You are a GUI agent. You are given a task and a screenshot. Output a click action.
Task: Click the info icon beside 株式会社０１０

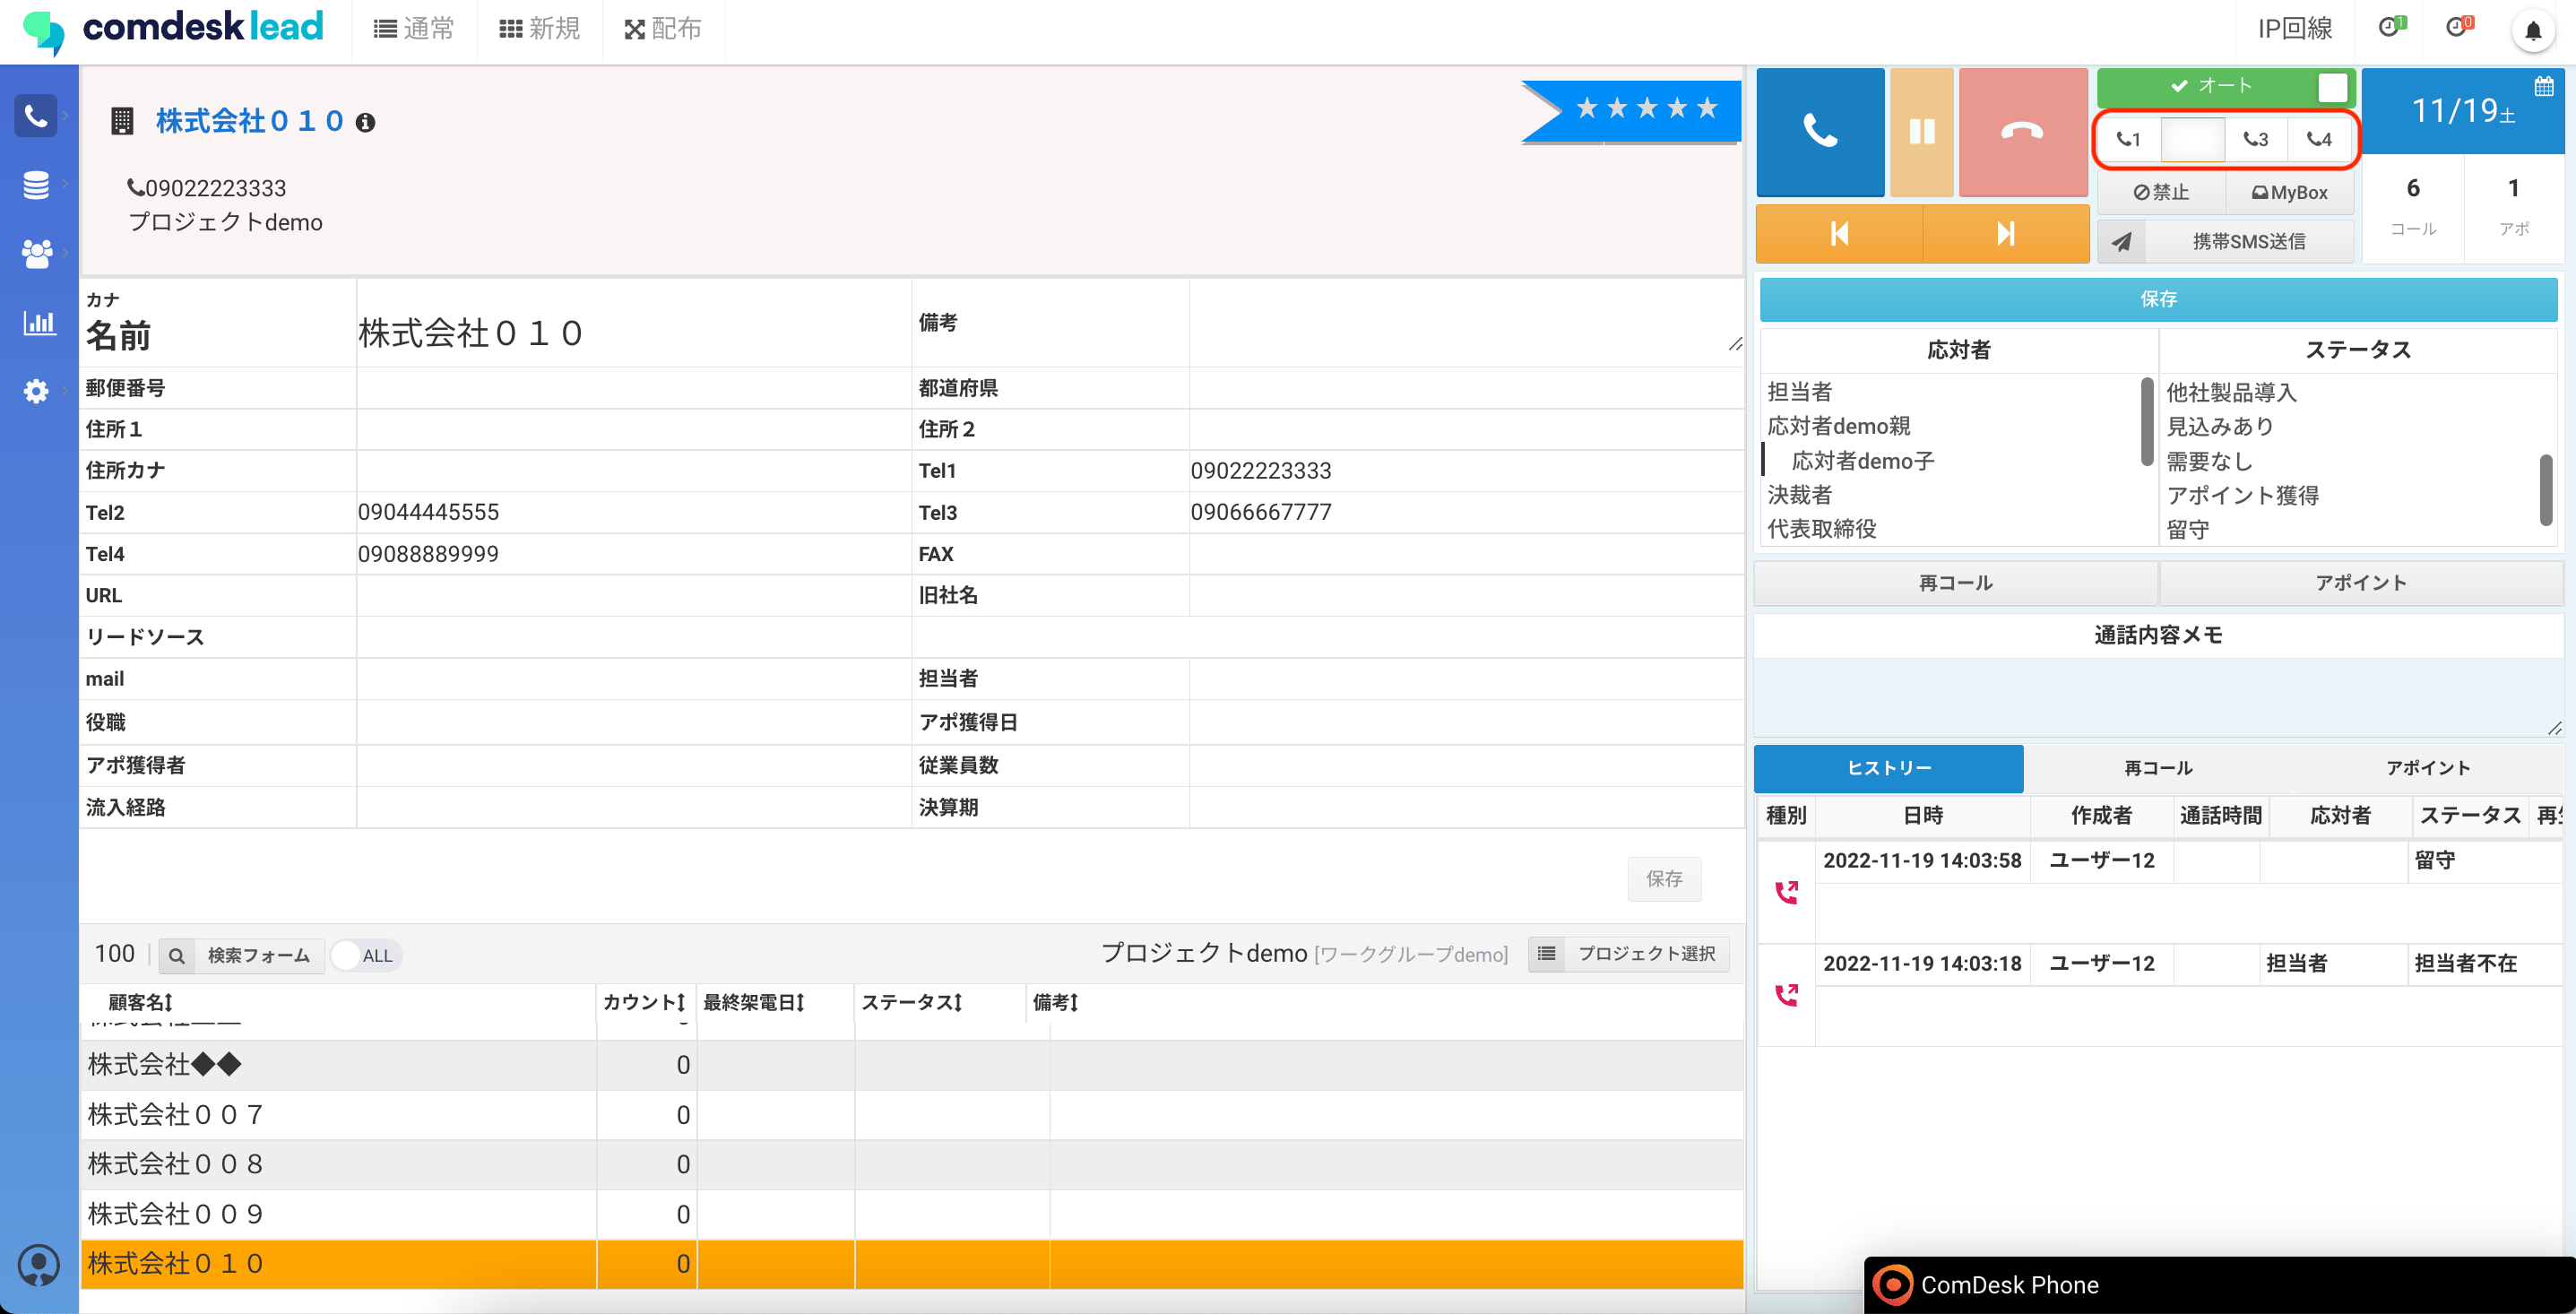(366, 122)
